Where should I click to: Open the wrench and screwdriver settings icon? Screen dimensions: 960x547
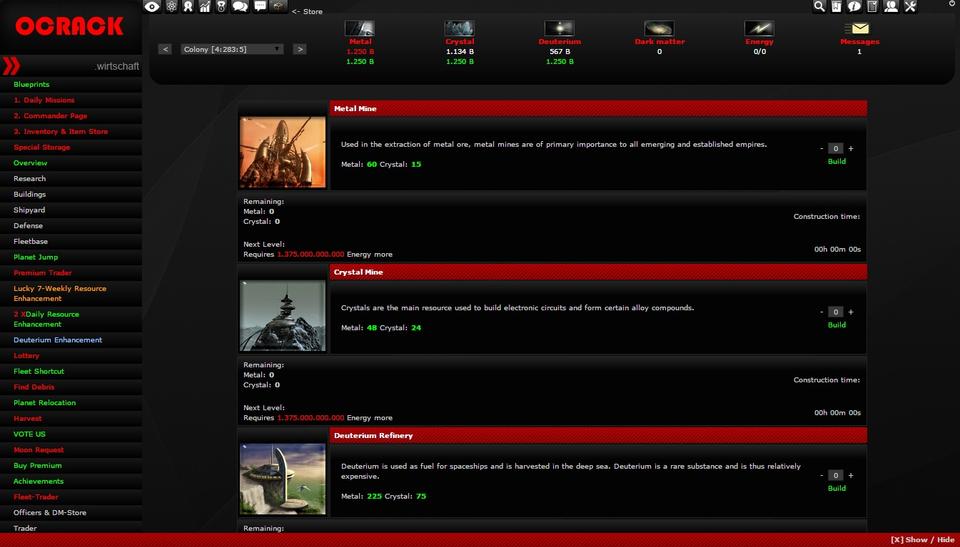pos(910,6)
